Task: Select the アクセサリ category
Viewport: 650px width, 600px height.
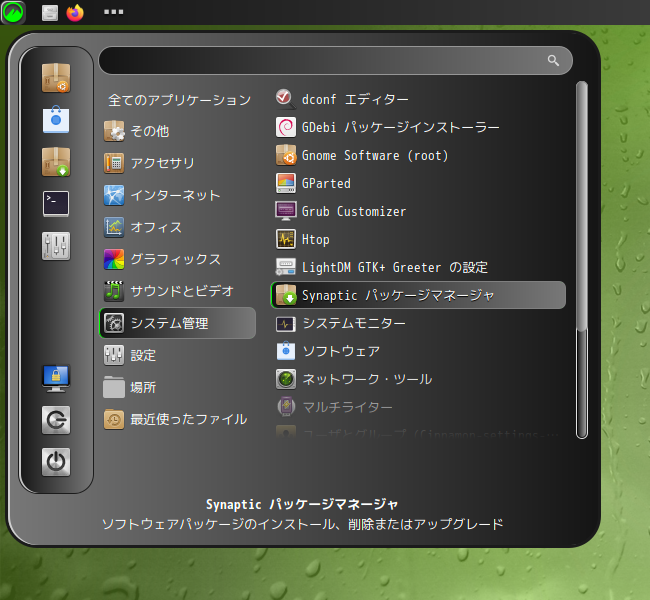Action: [177, 163]
